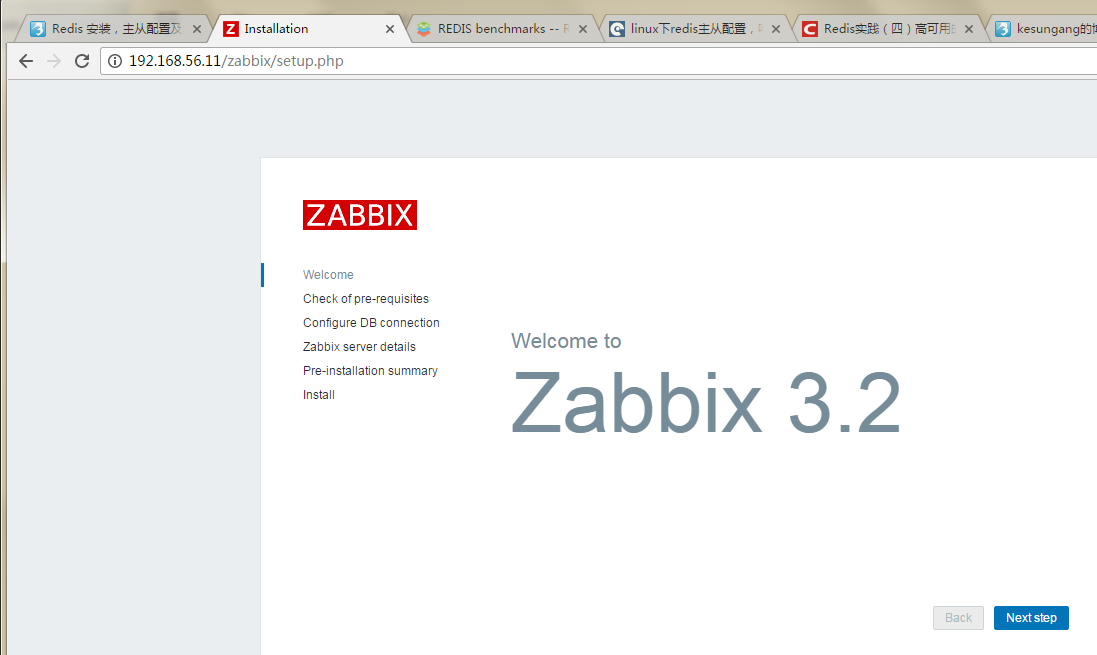
Task: Select the Install step in sidebar
Action: point(318,395)
